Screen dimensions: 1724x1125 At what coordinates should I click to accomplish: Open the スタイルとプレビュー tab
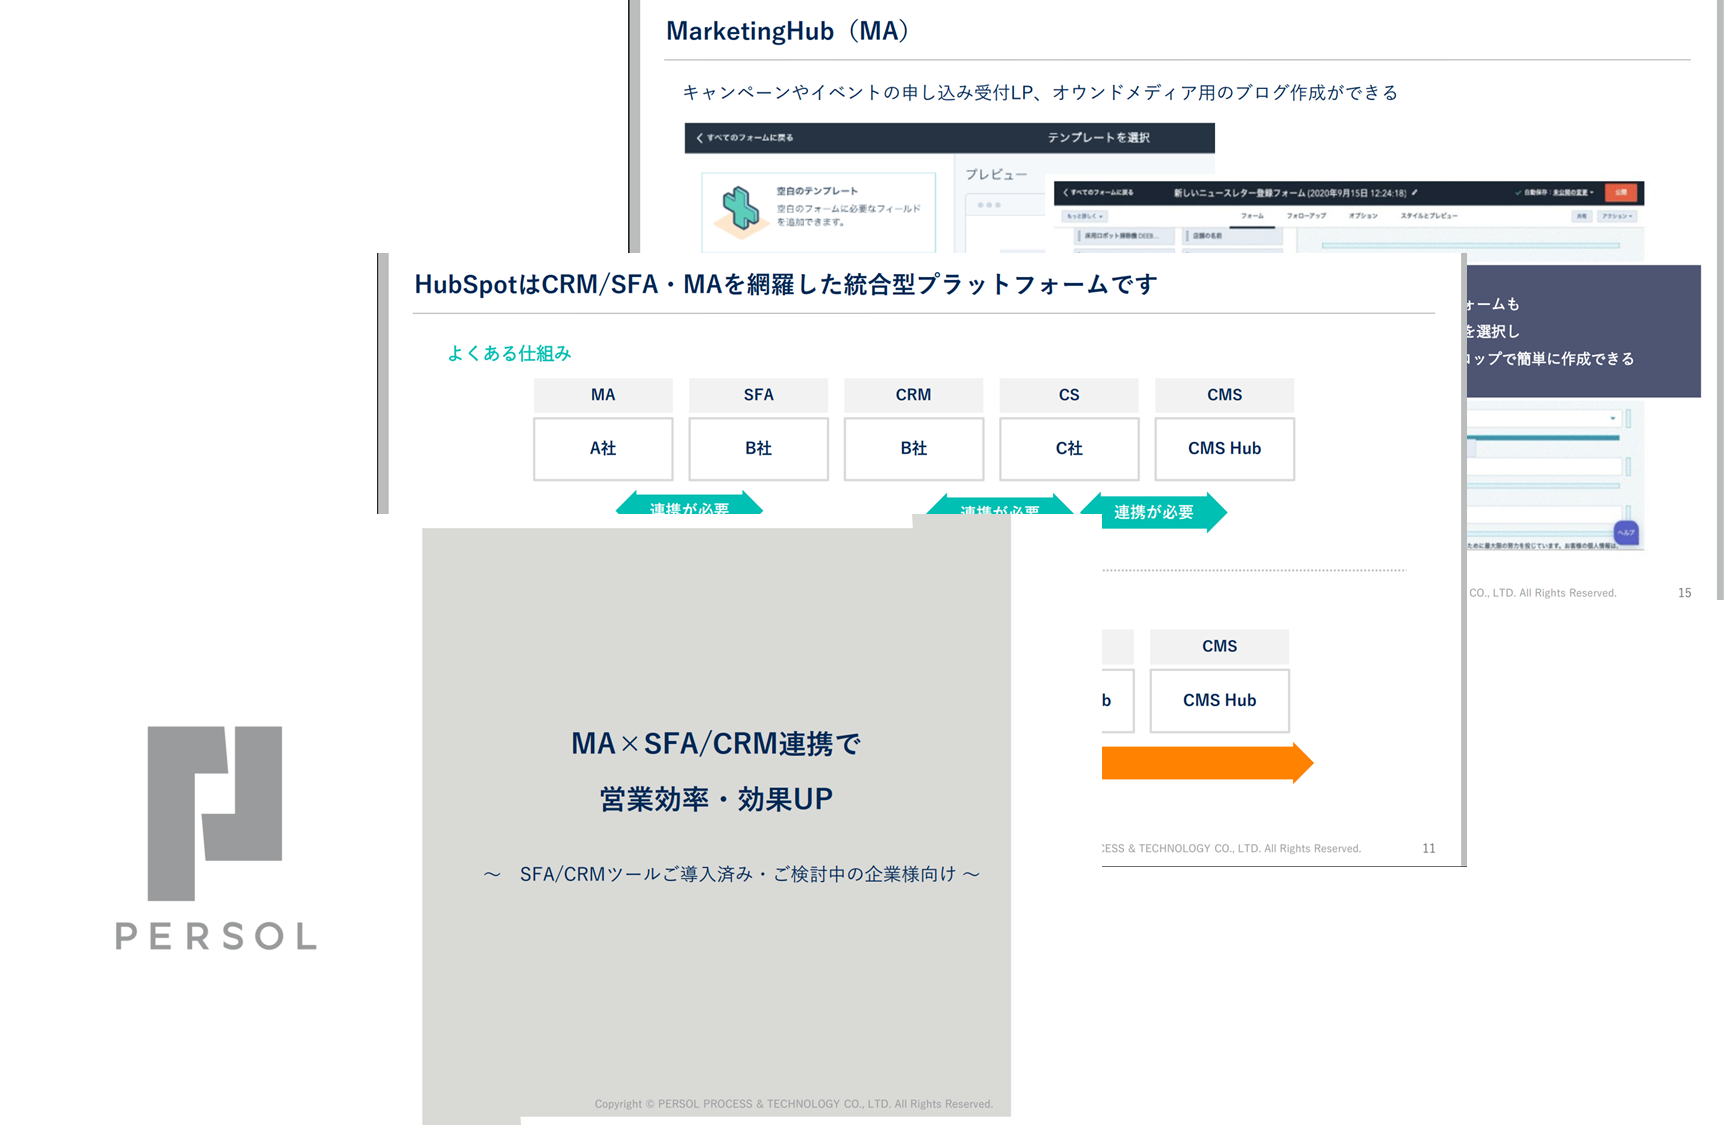coord(1426,216)
